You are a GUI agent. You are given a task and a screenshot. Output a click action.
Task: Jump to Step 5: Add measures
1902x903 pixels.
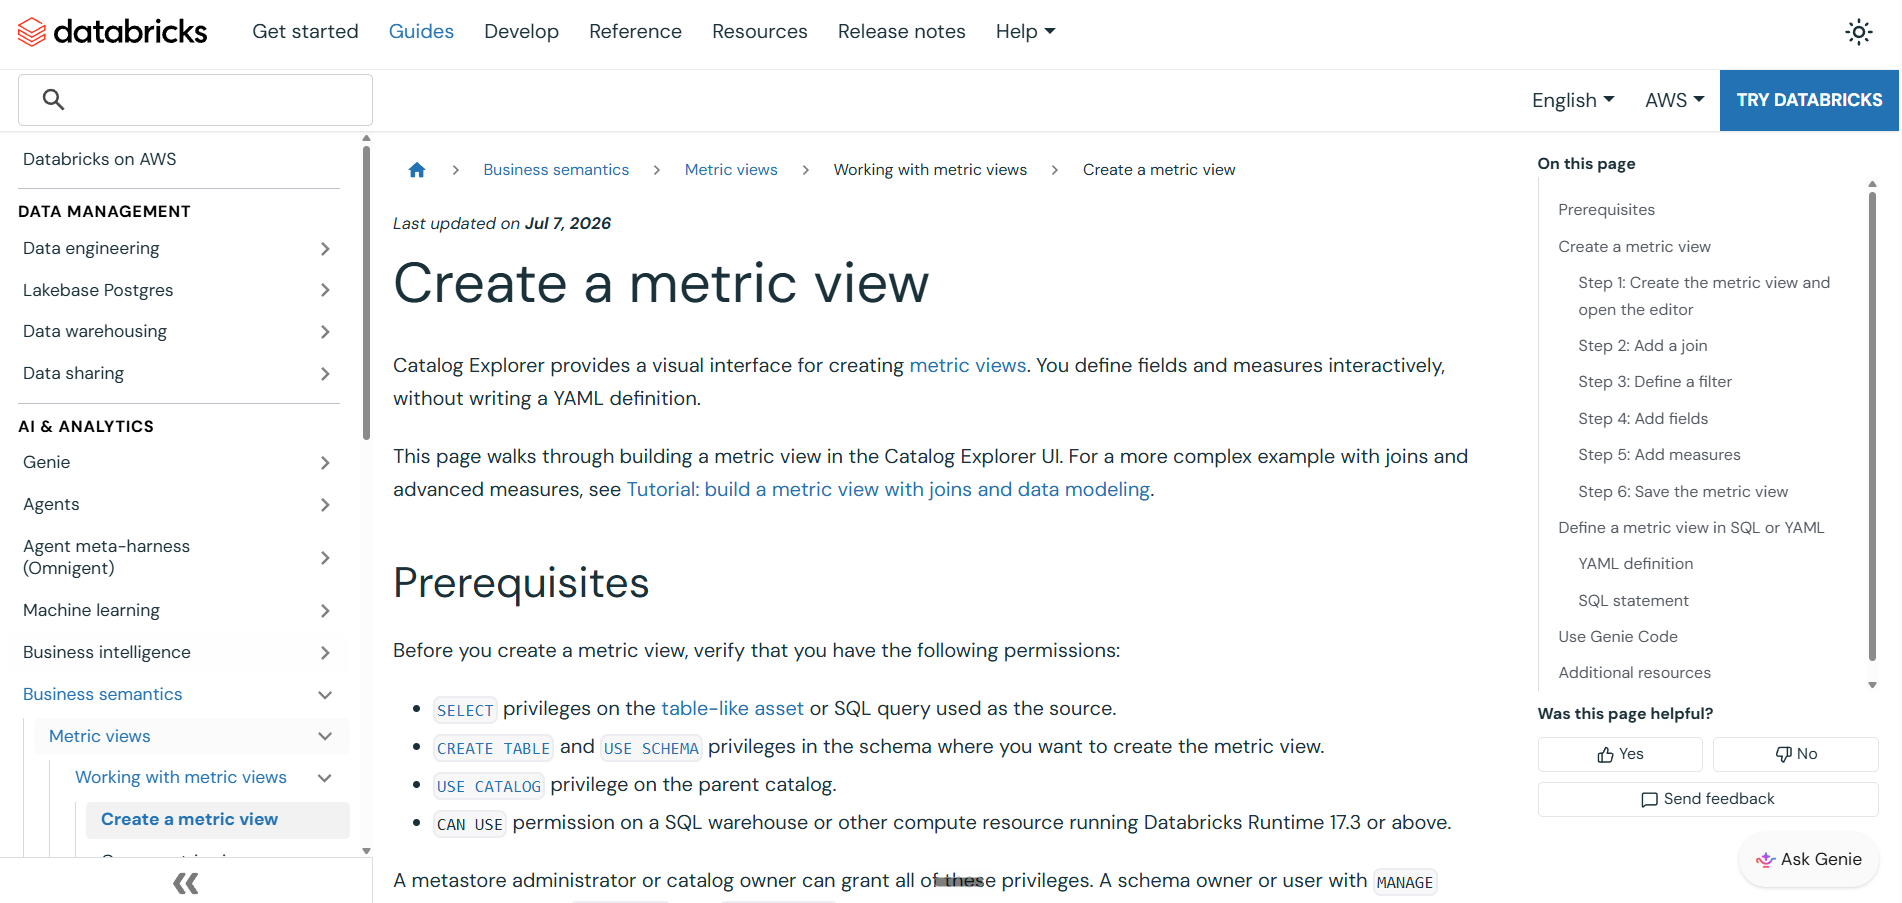(x=1659, y=455)
